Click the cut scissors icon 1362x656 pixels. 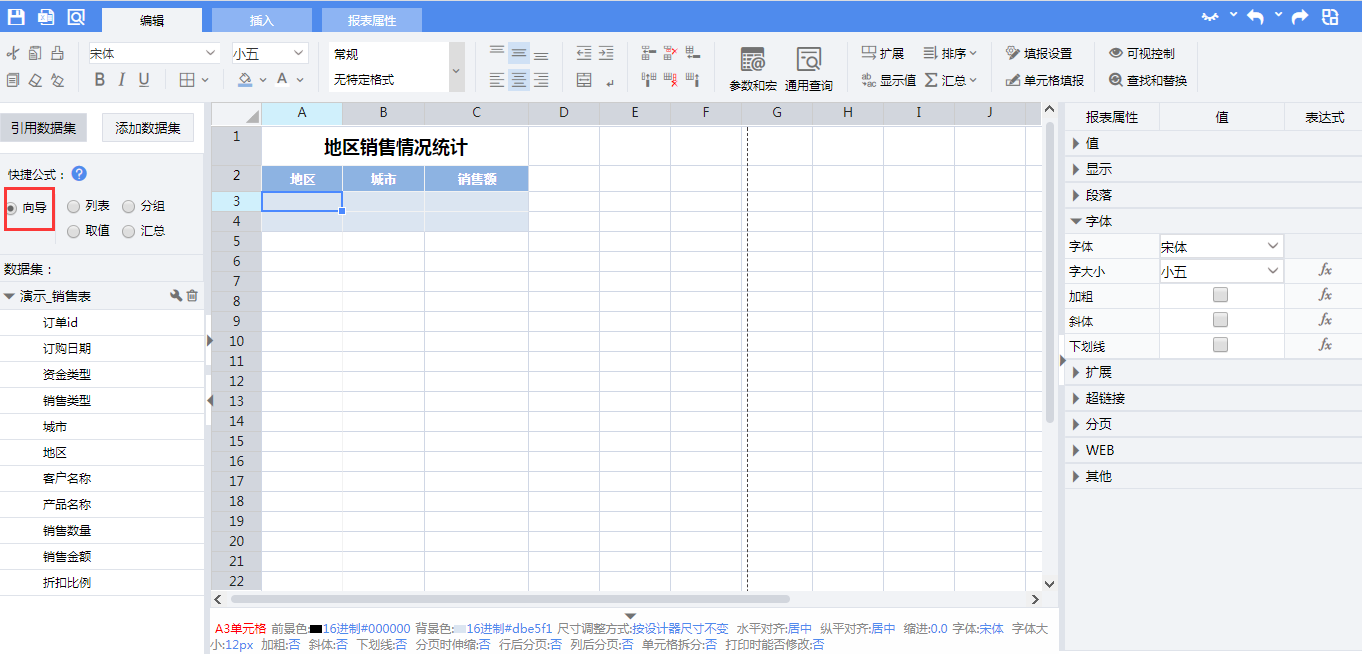13,53
